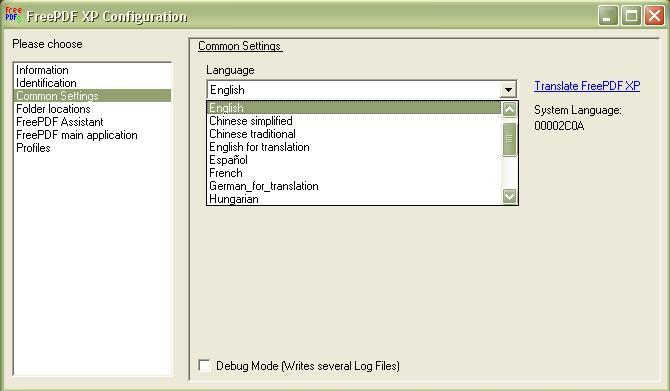Select Common Settings in the left list
The width and height of the screenshot is (670, 391).
click(x=93, y=96)
